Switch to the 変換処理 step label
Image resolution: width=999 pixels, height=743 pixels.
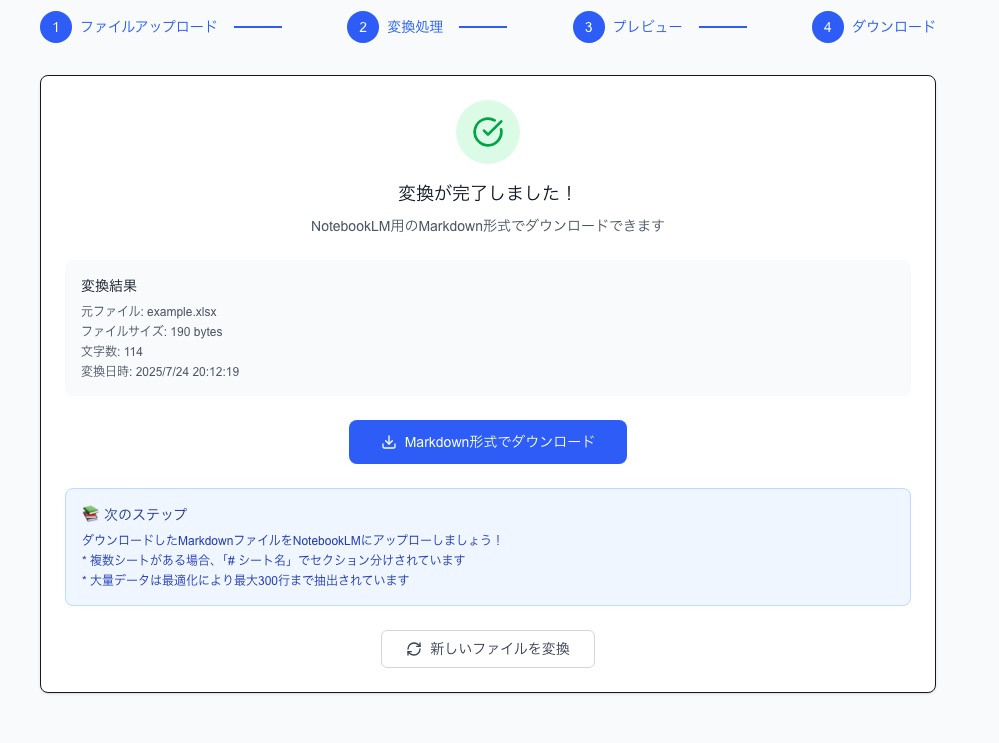[414, 27]
